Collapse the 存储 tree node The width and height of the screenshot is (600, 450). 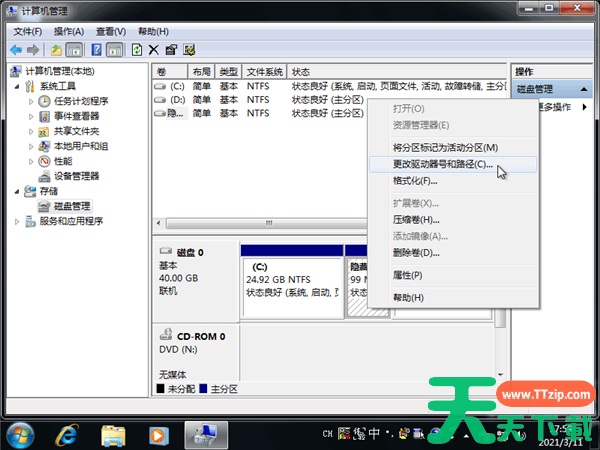[x=16, y=191]
